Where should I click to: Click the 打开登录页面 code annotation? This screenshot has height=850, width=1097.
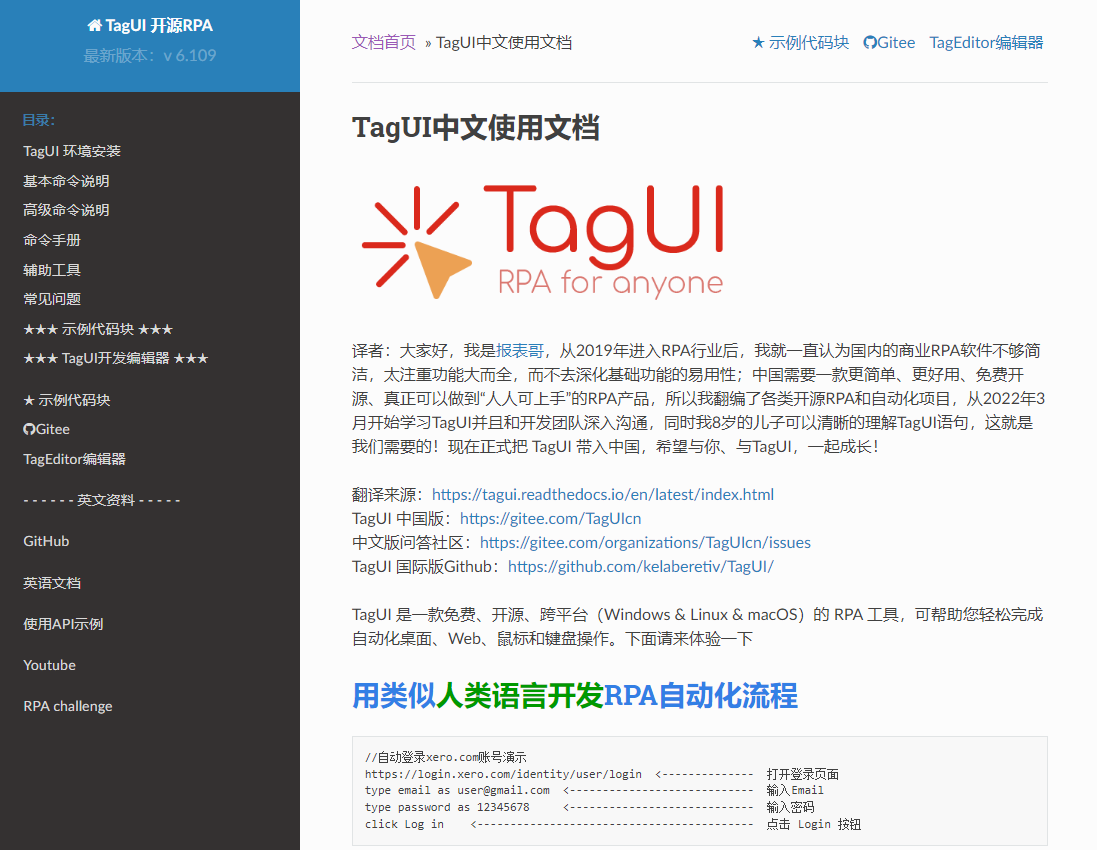pos(802,774)
